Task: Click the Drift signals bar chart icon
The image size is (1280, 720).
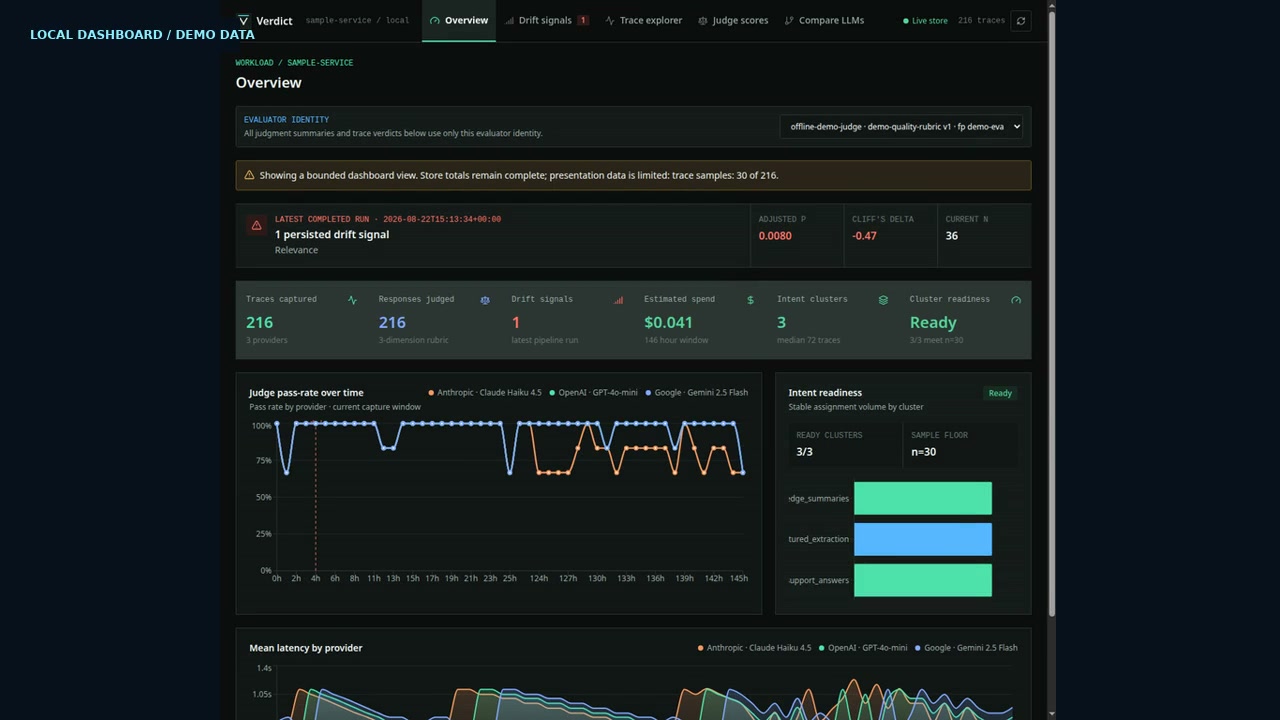Action: [618, 300]
